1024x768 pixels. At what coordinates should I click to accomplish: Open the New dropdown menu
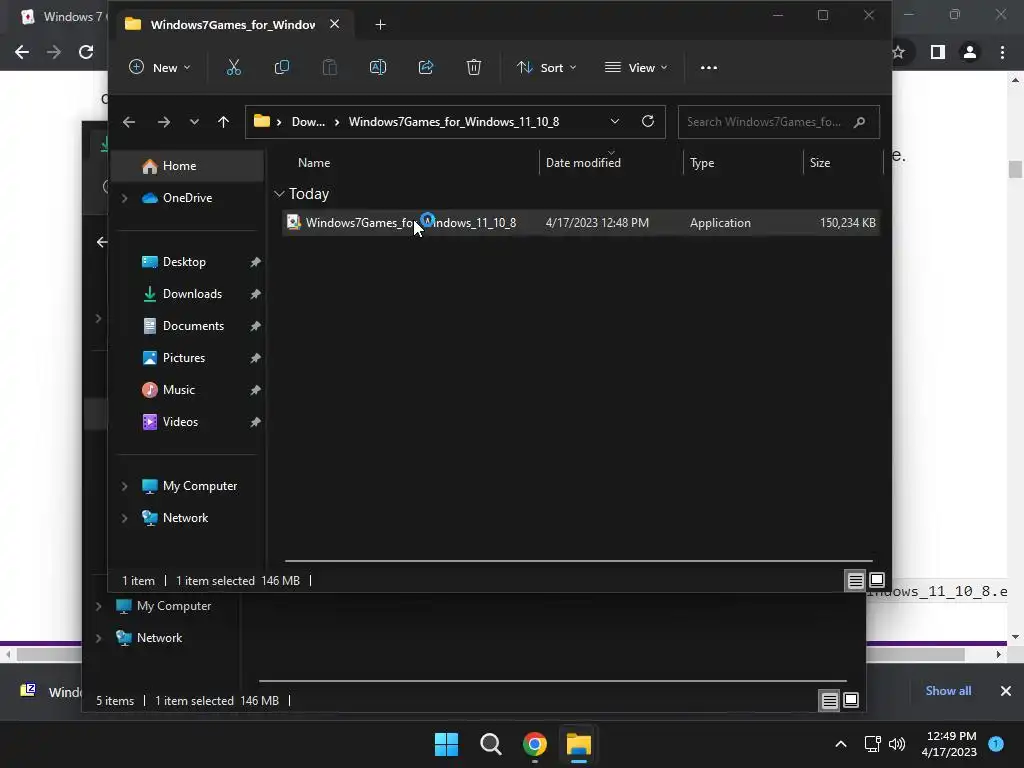[x=160, y=67]
